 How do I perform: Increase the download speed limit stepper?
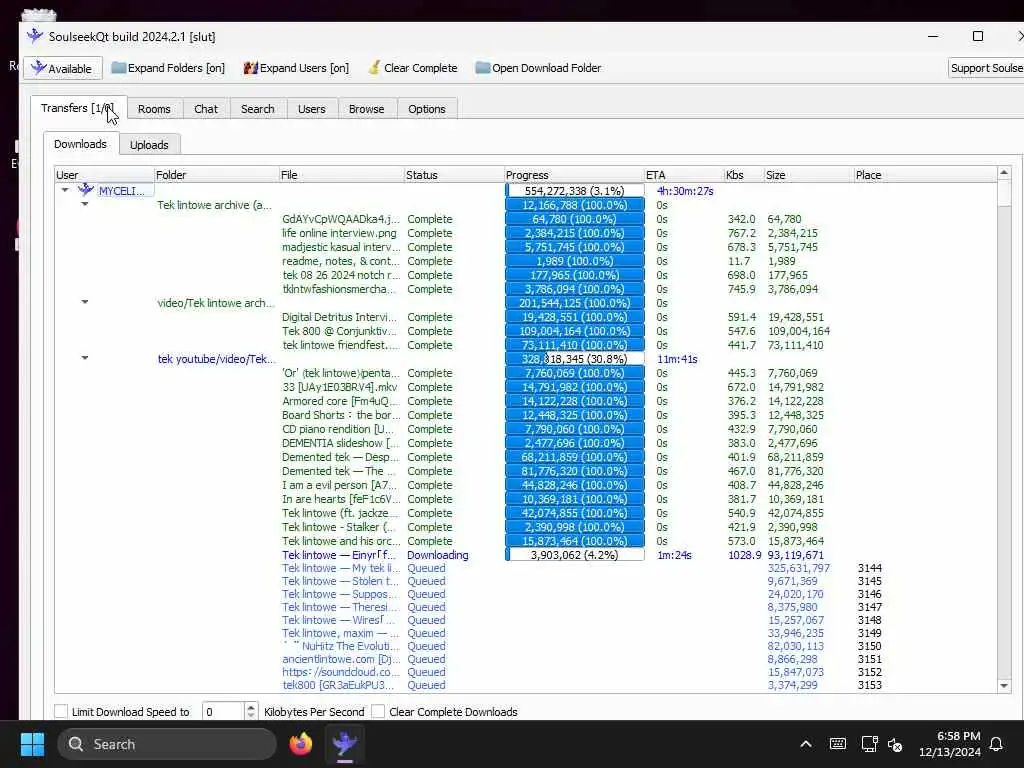[x=251, y=707]
